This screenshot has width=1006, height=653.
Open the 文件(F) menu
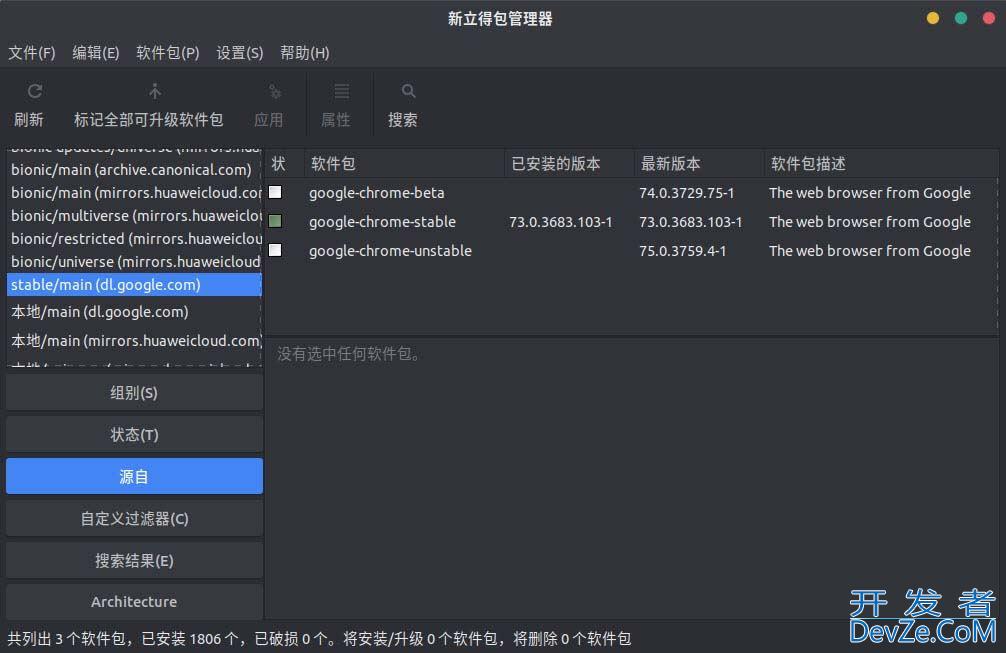pyautogui.click(x=31, y=53)
